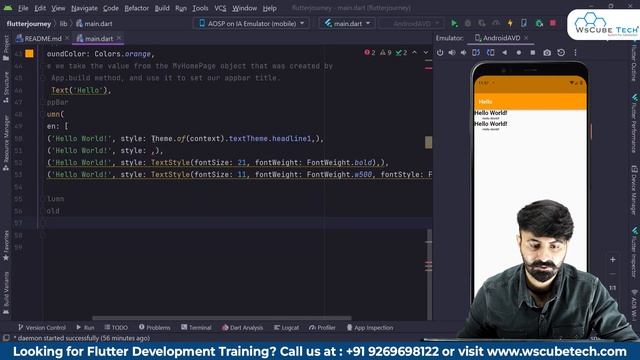
Task: Click the lib breadcrumb folder
Action: tap(63, 24)
